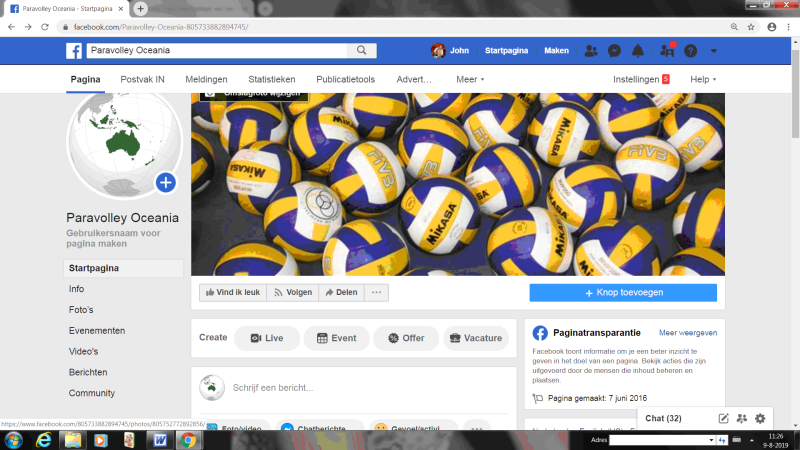
Task: Open Info in left sidebar
Action: point(77,289)
